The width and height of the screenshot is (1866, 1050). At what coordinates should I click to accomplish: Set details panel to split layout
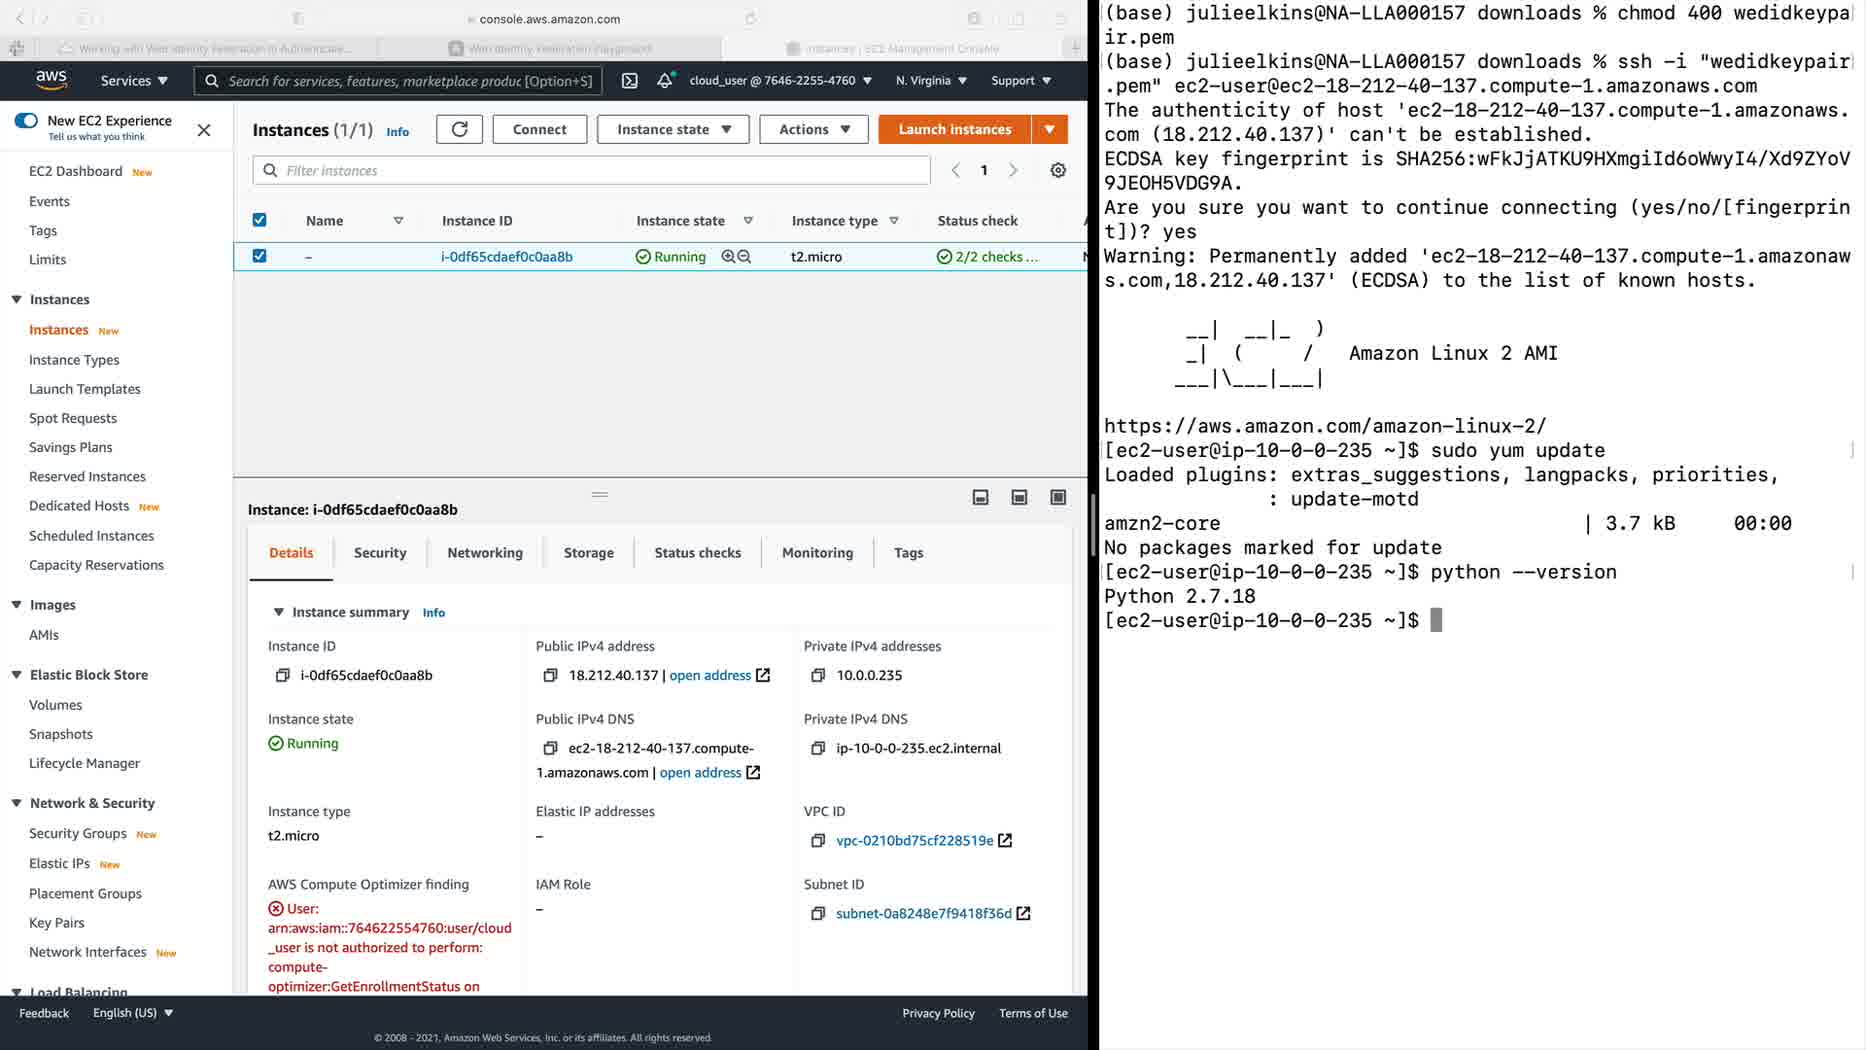[1019, 498]
